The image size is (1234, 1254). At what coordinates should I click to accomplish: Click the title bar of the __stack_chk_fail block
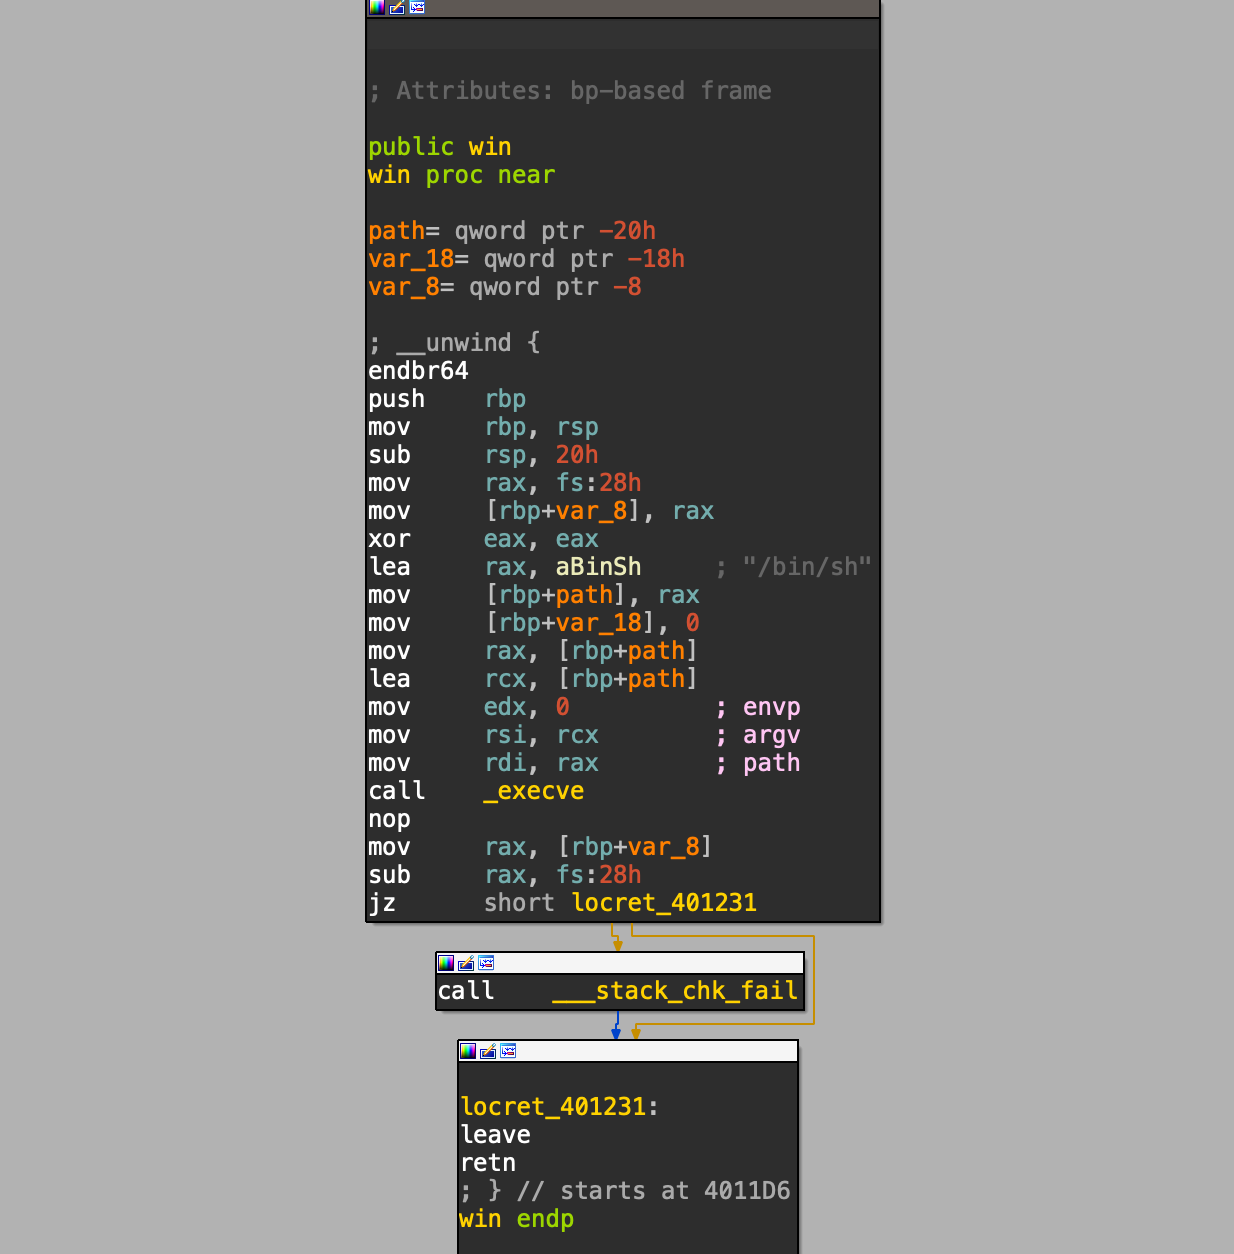pos(620,963)
